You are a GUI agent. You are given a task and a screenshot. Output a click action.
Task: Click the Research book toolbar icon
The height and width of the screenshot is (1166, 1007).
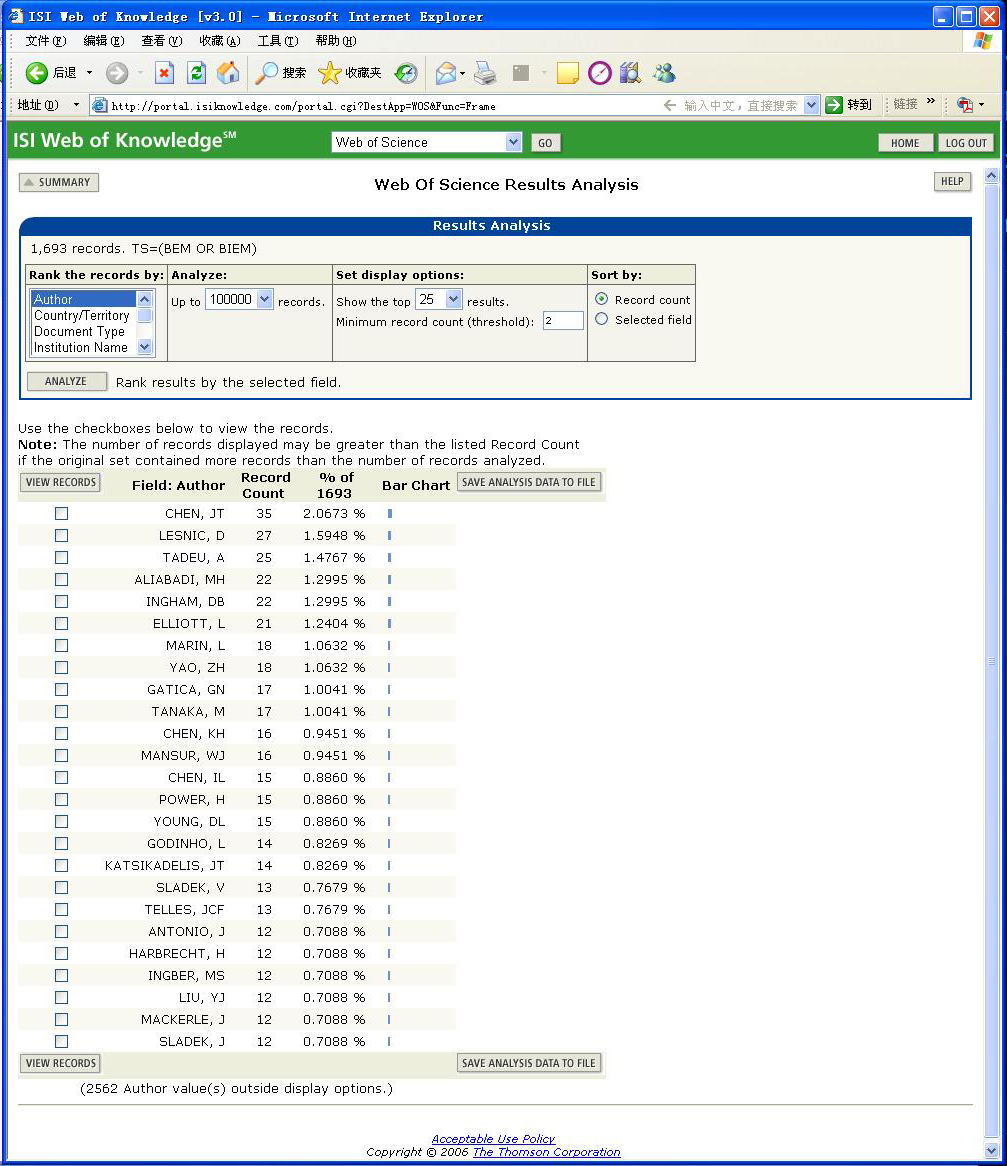[631, 73]
